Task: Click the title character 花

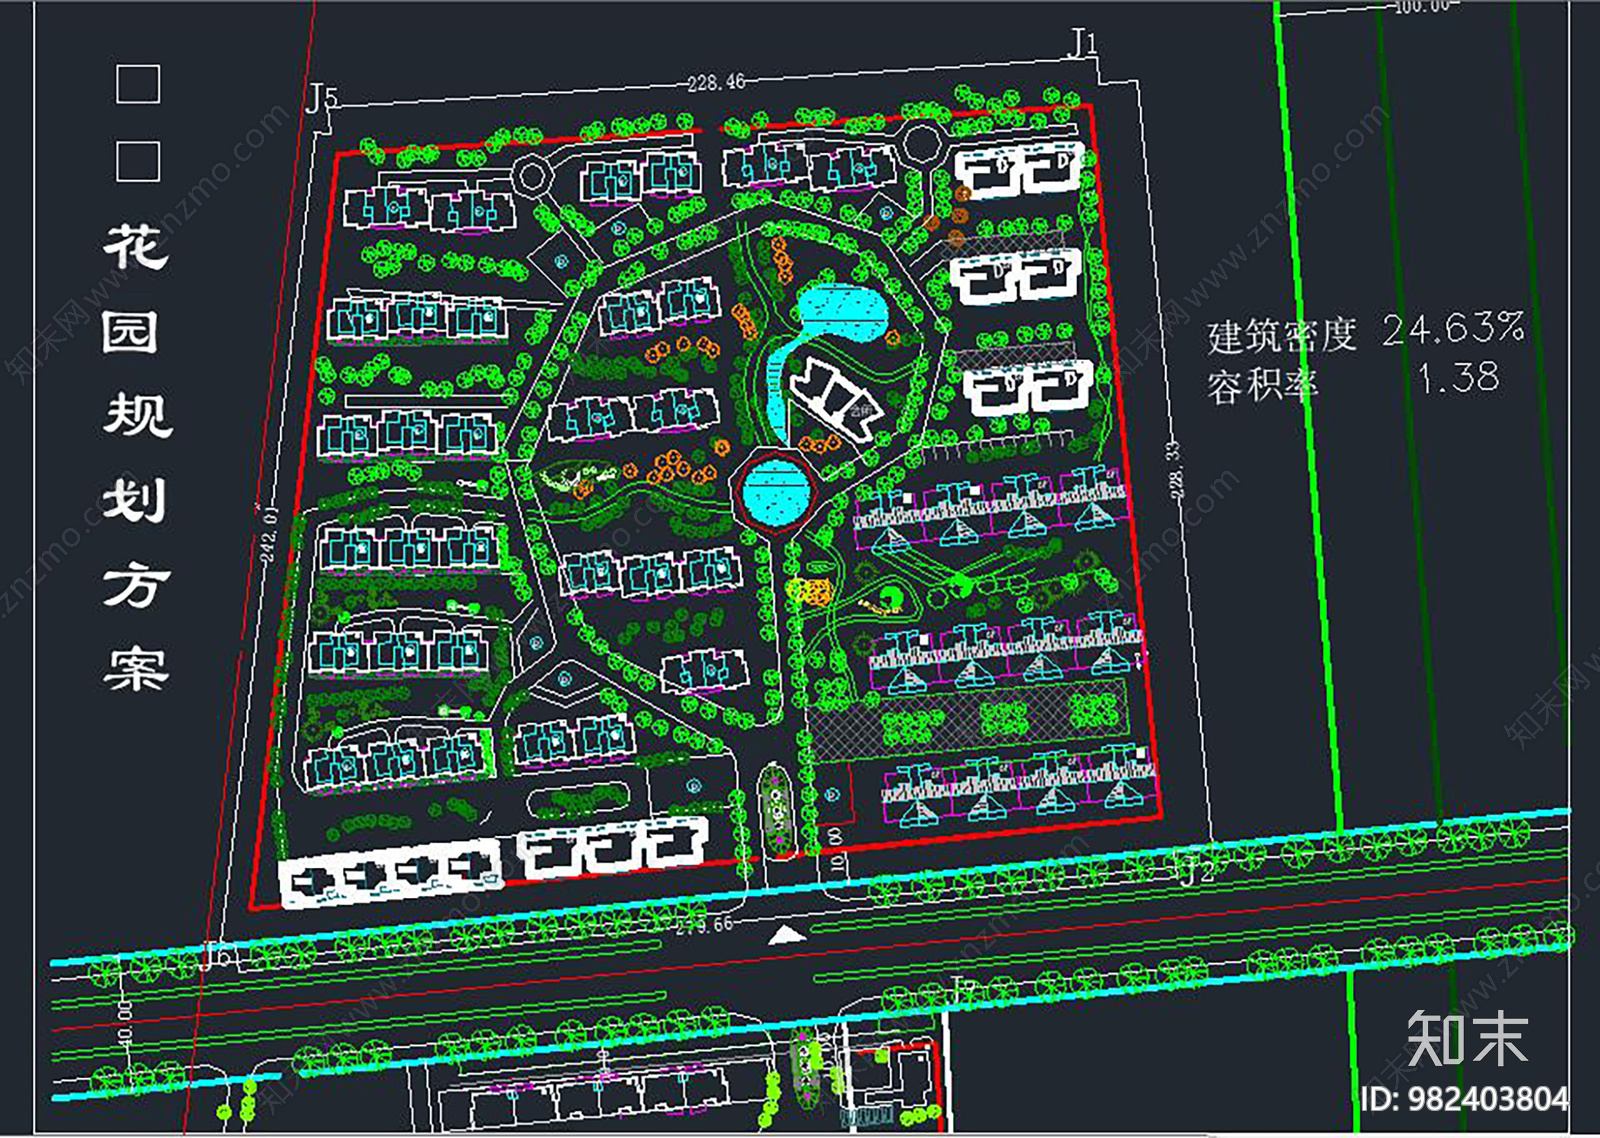Action: (136, 246)
